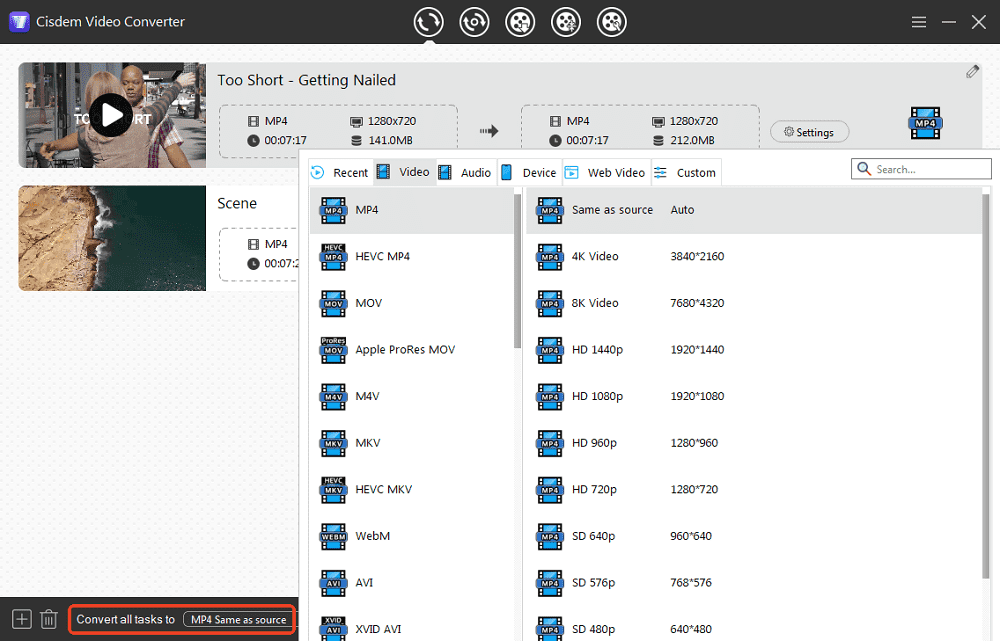1000x641 pixels.
Task: Open Settings for the first video
Action: (809, 132)
